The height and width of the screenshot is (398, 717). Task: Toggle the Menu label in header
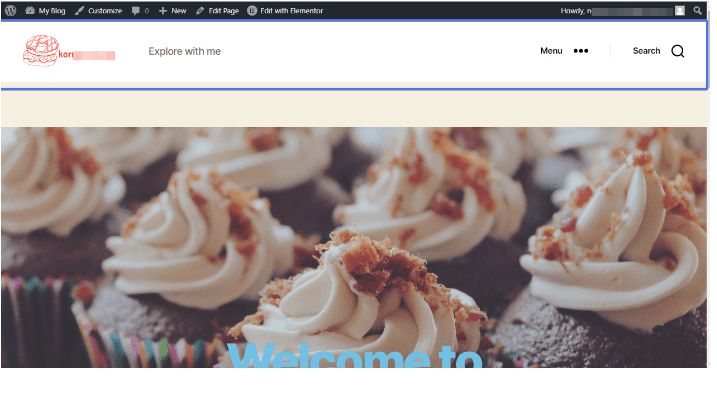click(x=551, y=51)
